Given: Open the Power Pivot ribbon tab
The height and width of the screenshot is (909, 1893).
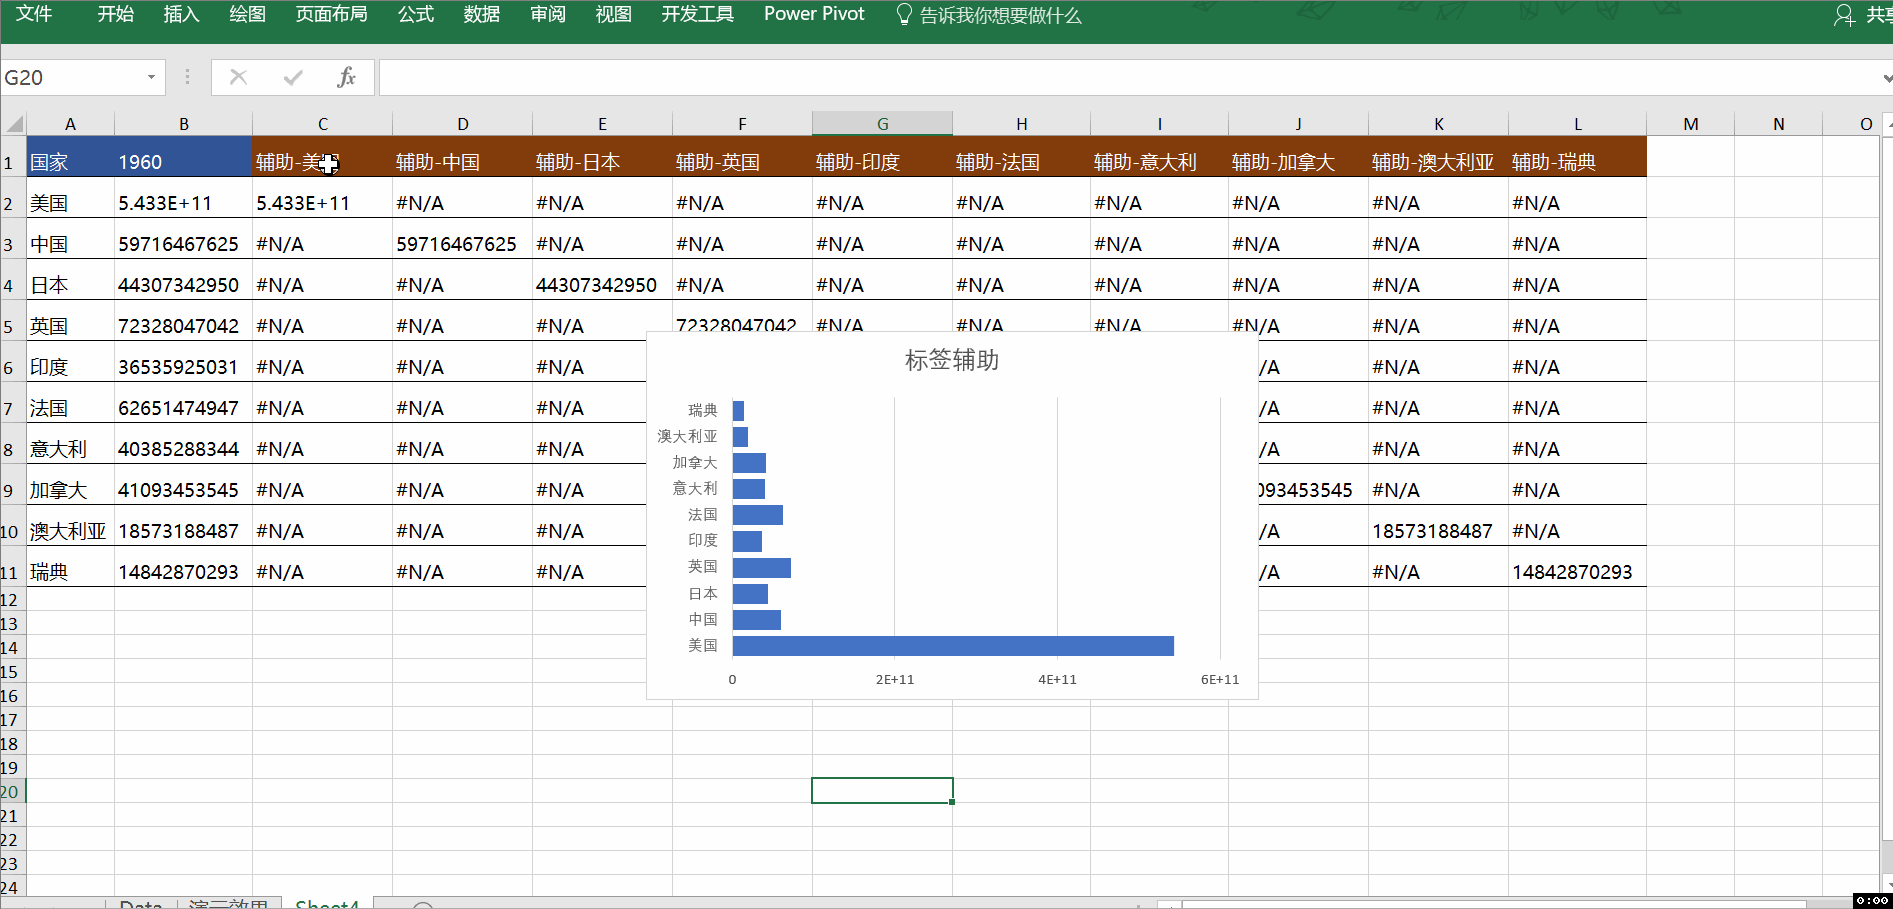Looking at the screenshot, I should click(x=813, y=15).
